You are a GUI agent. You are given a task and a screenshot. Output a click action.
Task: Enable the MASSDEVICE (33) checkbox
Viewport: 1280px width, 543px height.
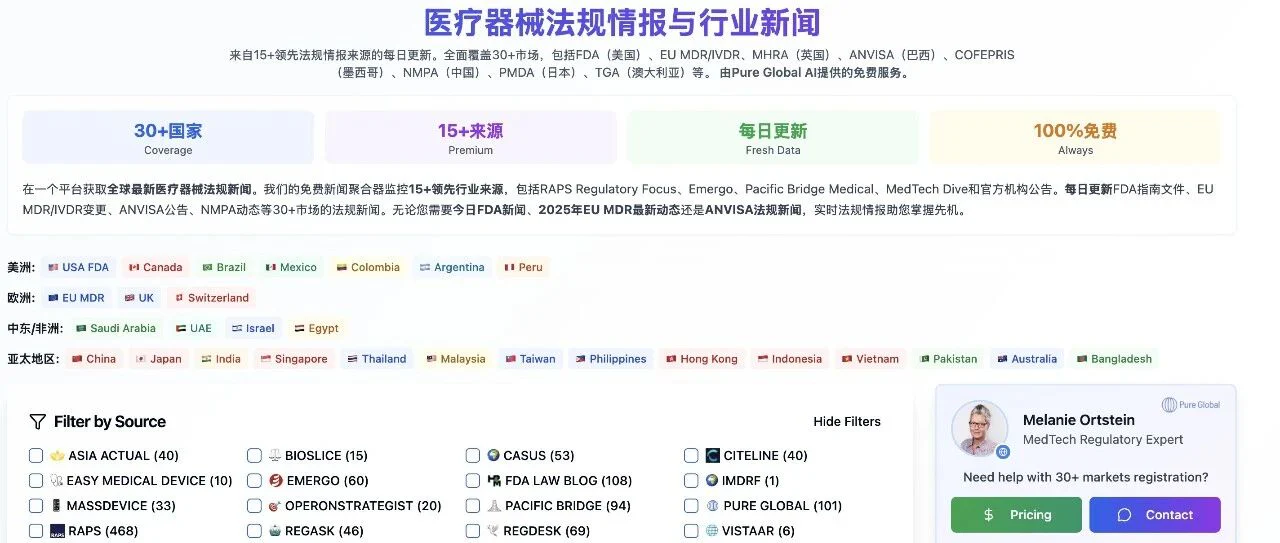click(36, 506)
